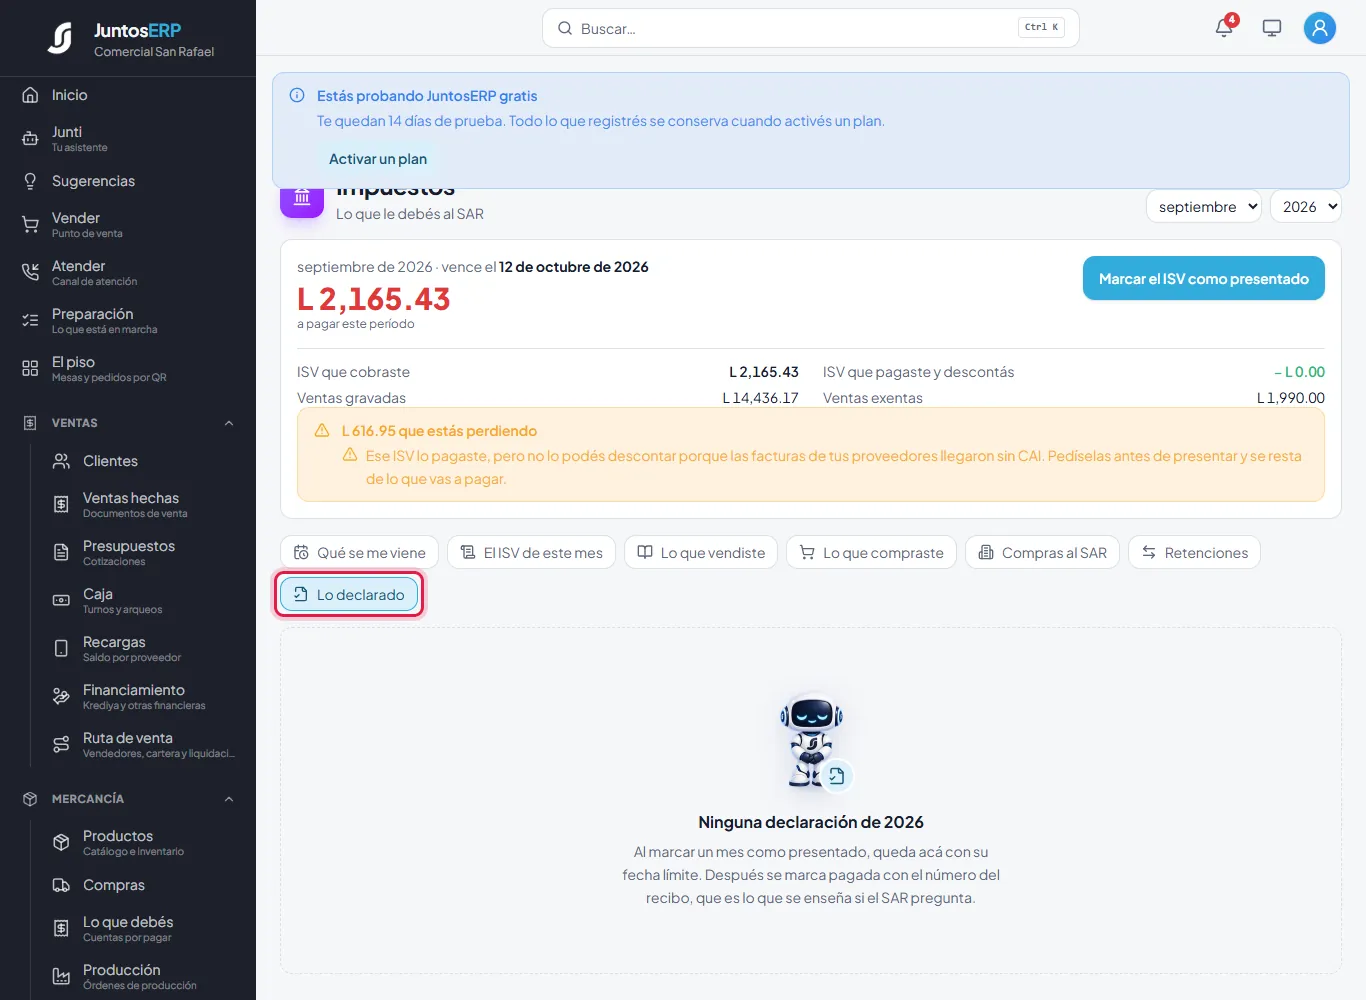Image resolution: width=1366 pixels, height=1000 pixels.
Task: Click the Buscar search field
Action: pos(810,28)
